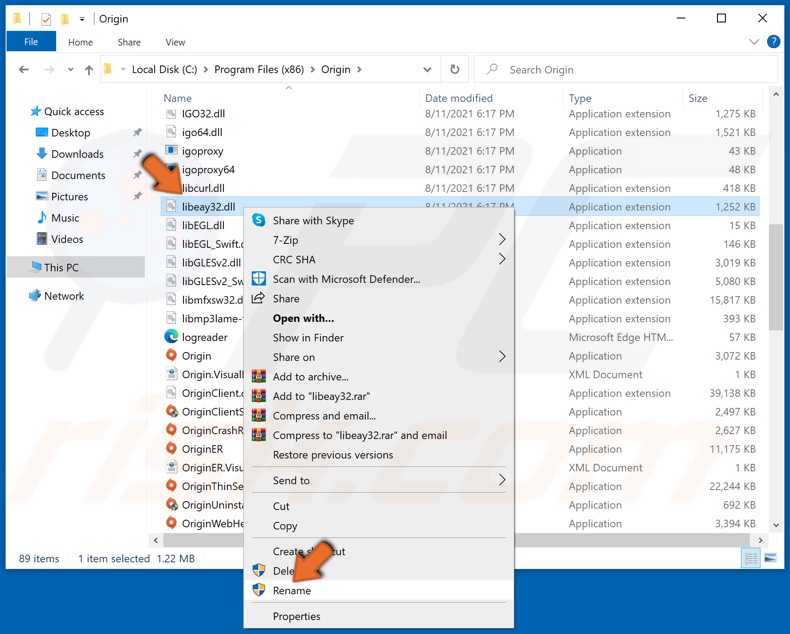Open Documents in the sidebar
This screenshot has width=790, height=634.
click(x=78, y=175)
